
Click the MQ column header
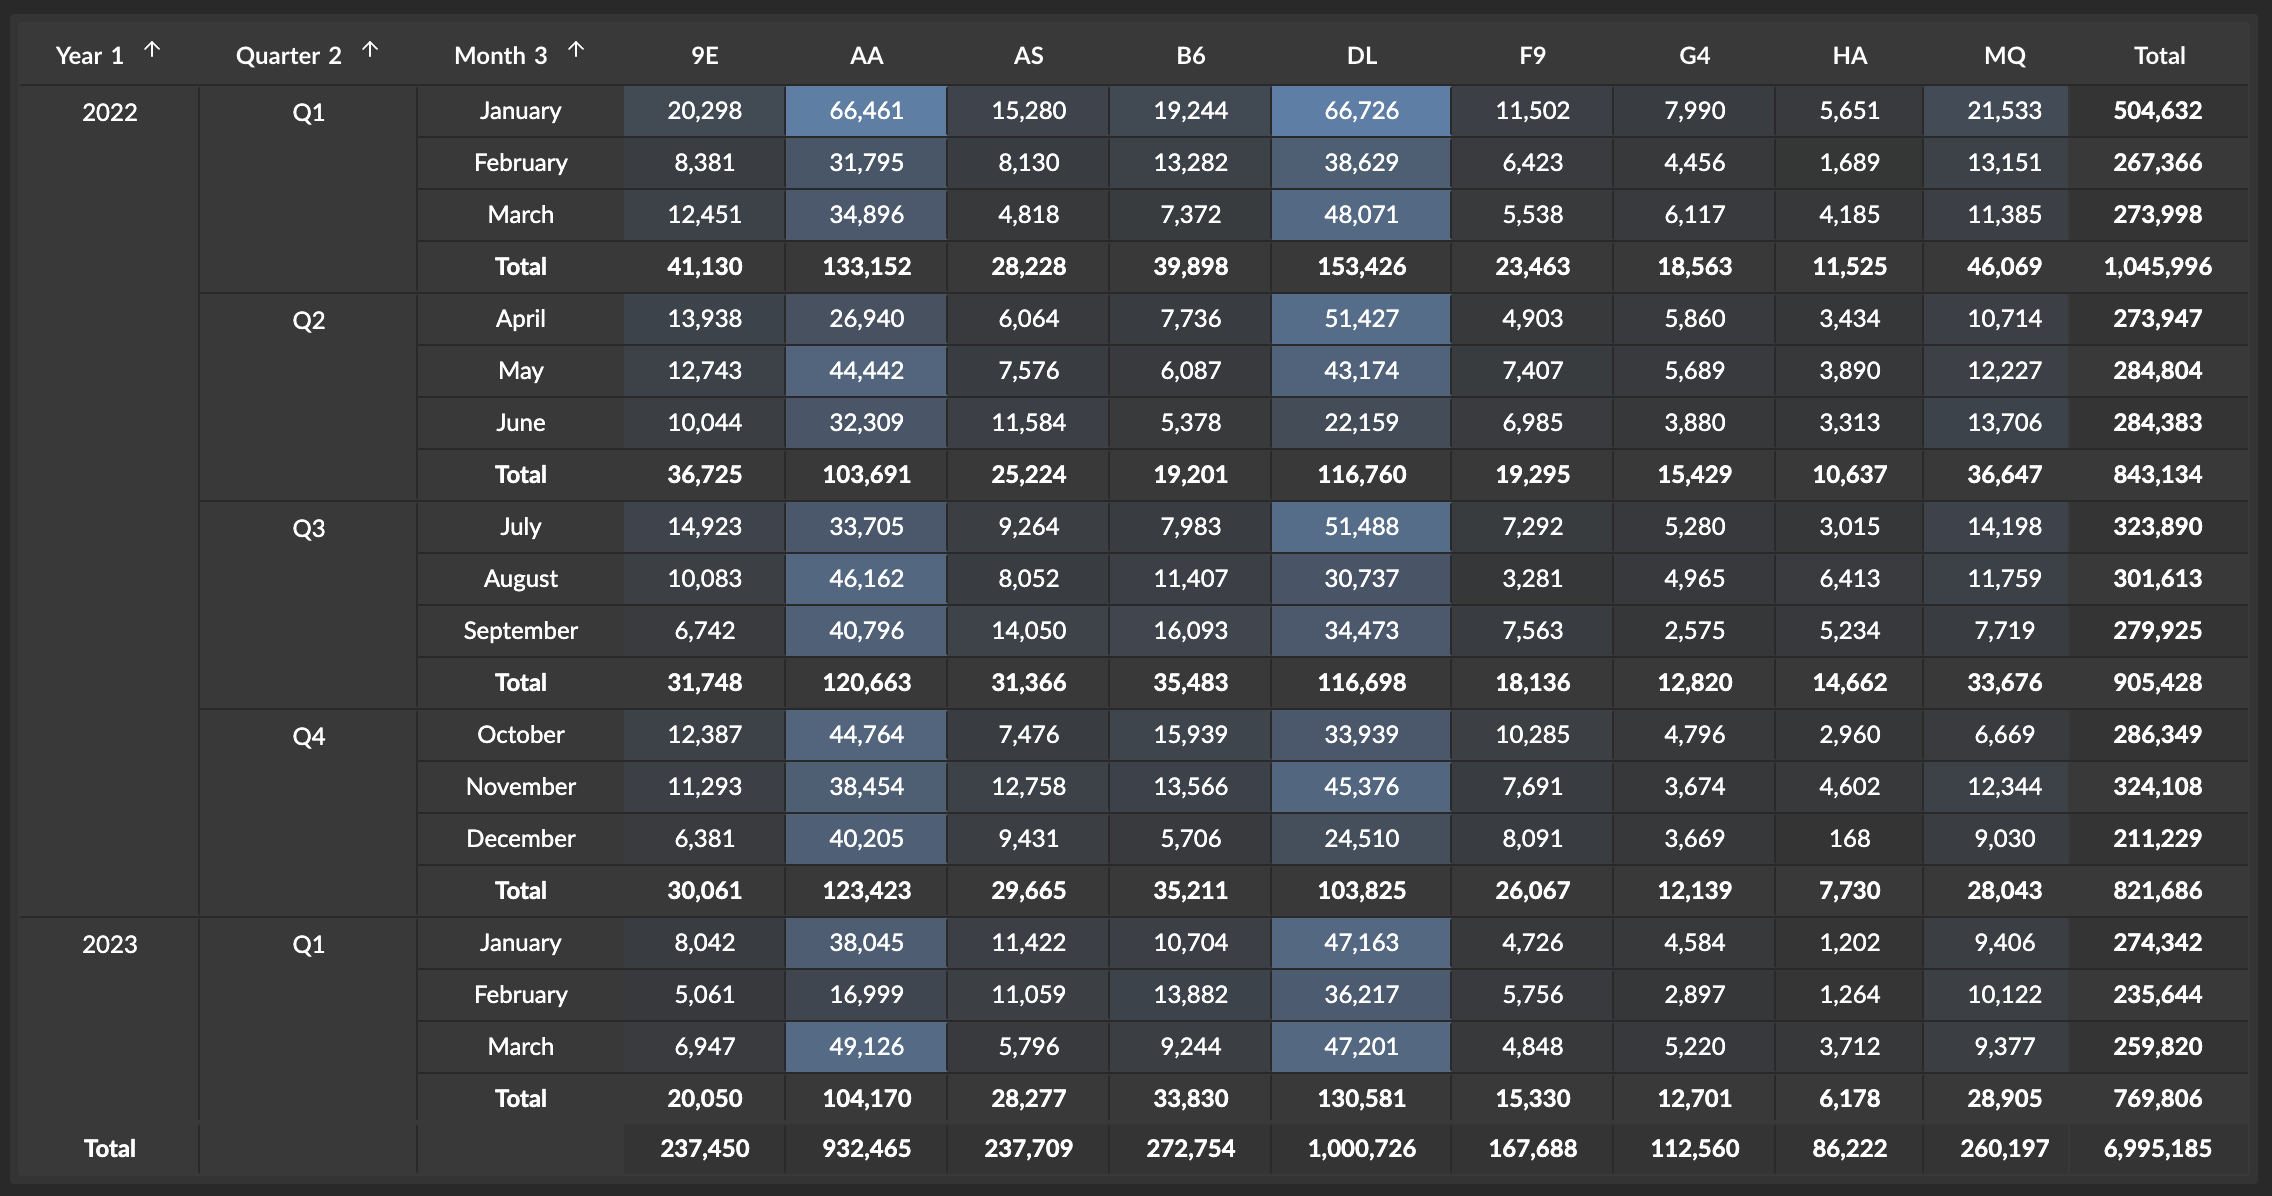click(2004, 56)
